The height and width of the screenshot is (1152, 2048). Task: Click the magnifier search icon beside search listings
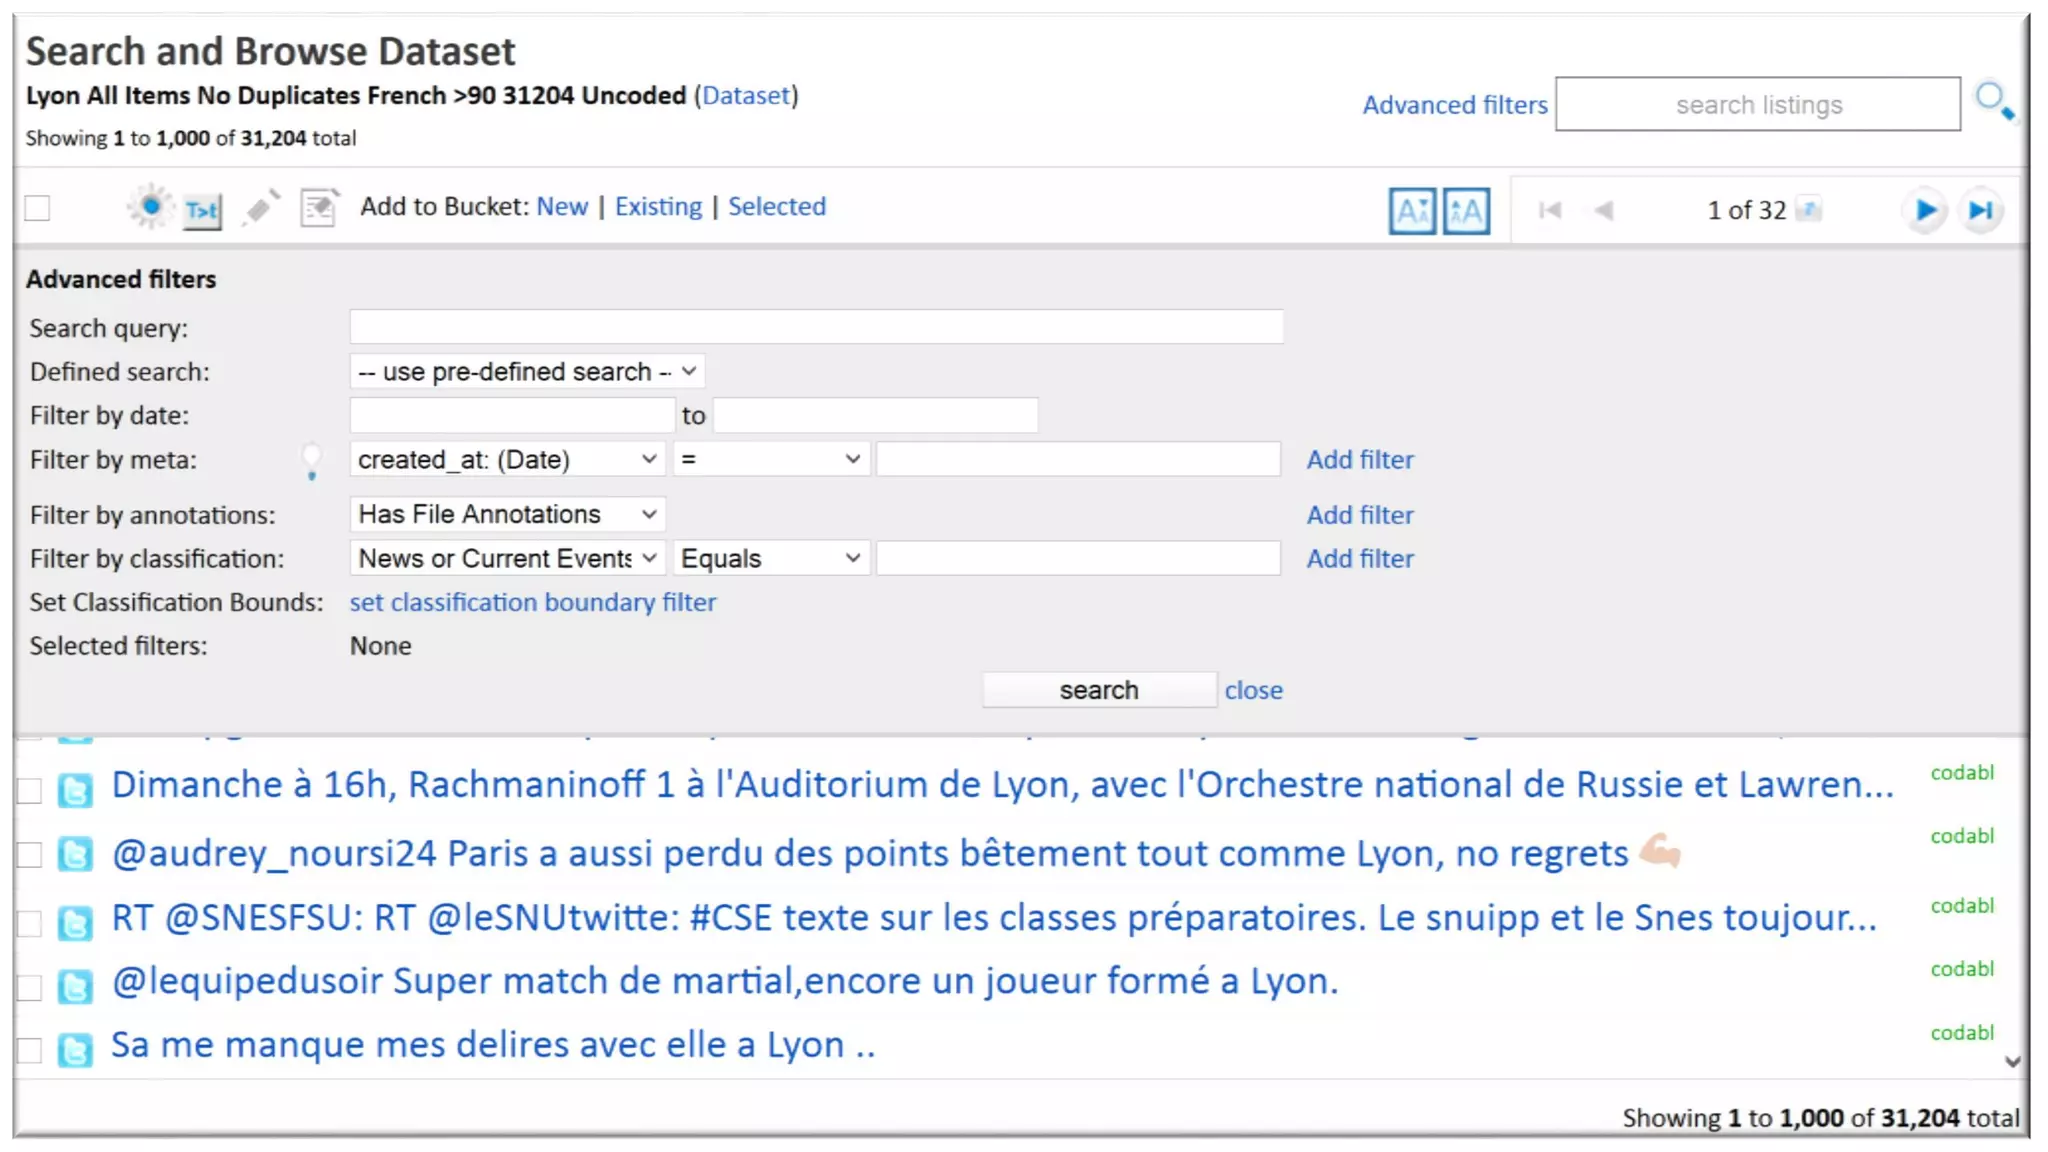coord(1994,101)
